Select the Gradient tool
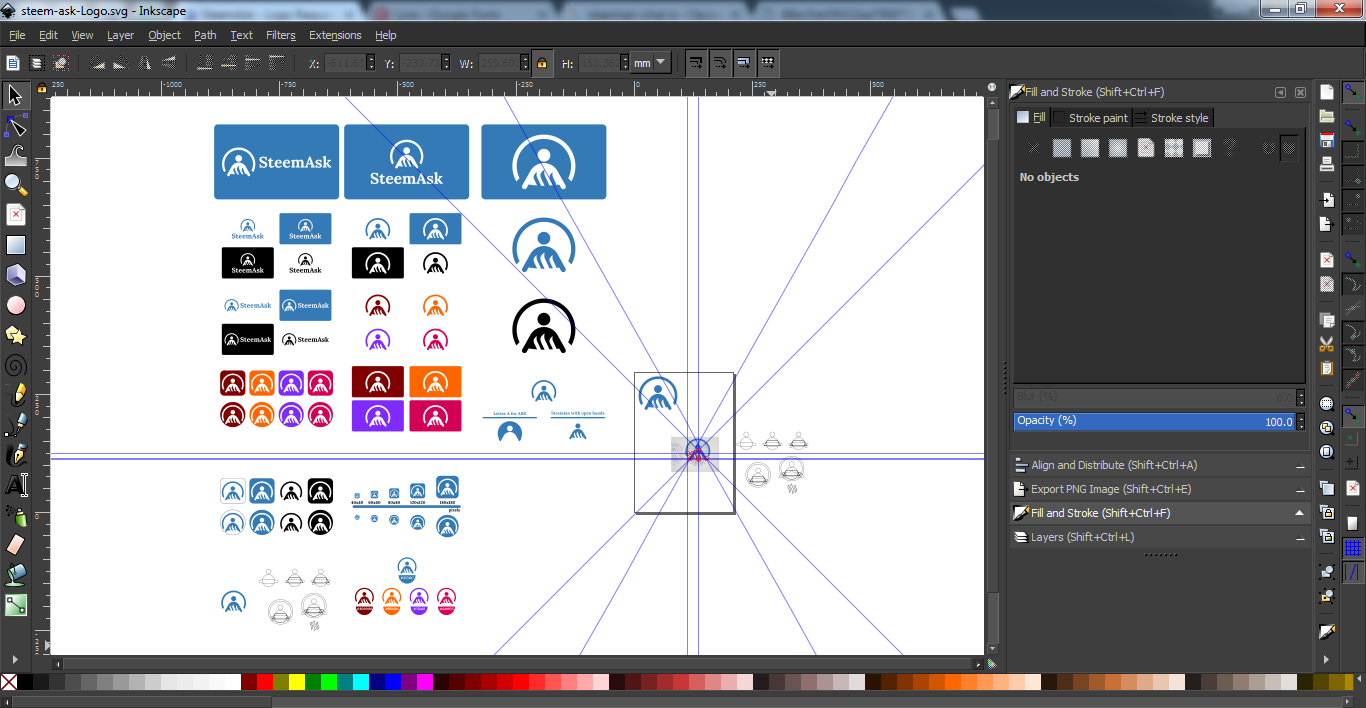 click(x=15, y=605)
